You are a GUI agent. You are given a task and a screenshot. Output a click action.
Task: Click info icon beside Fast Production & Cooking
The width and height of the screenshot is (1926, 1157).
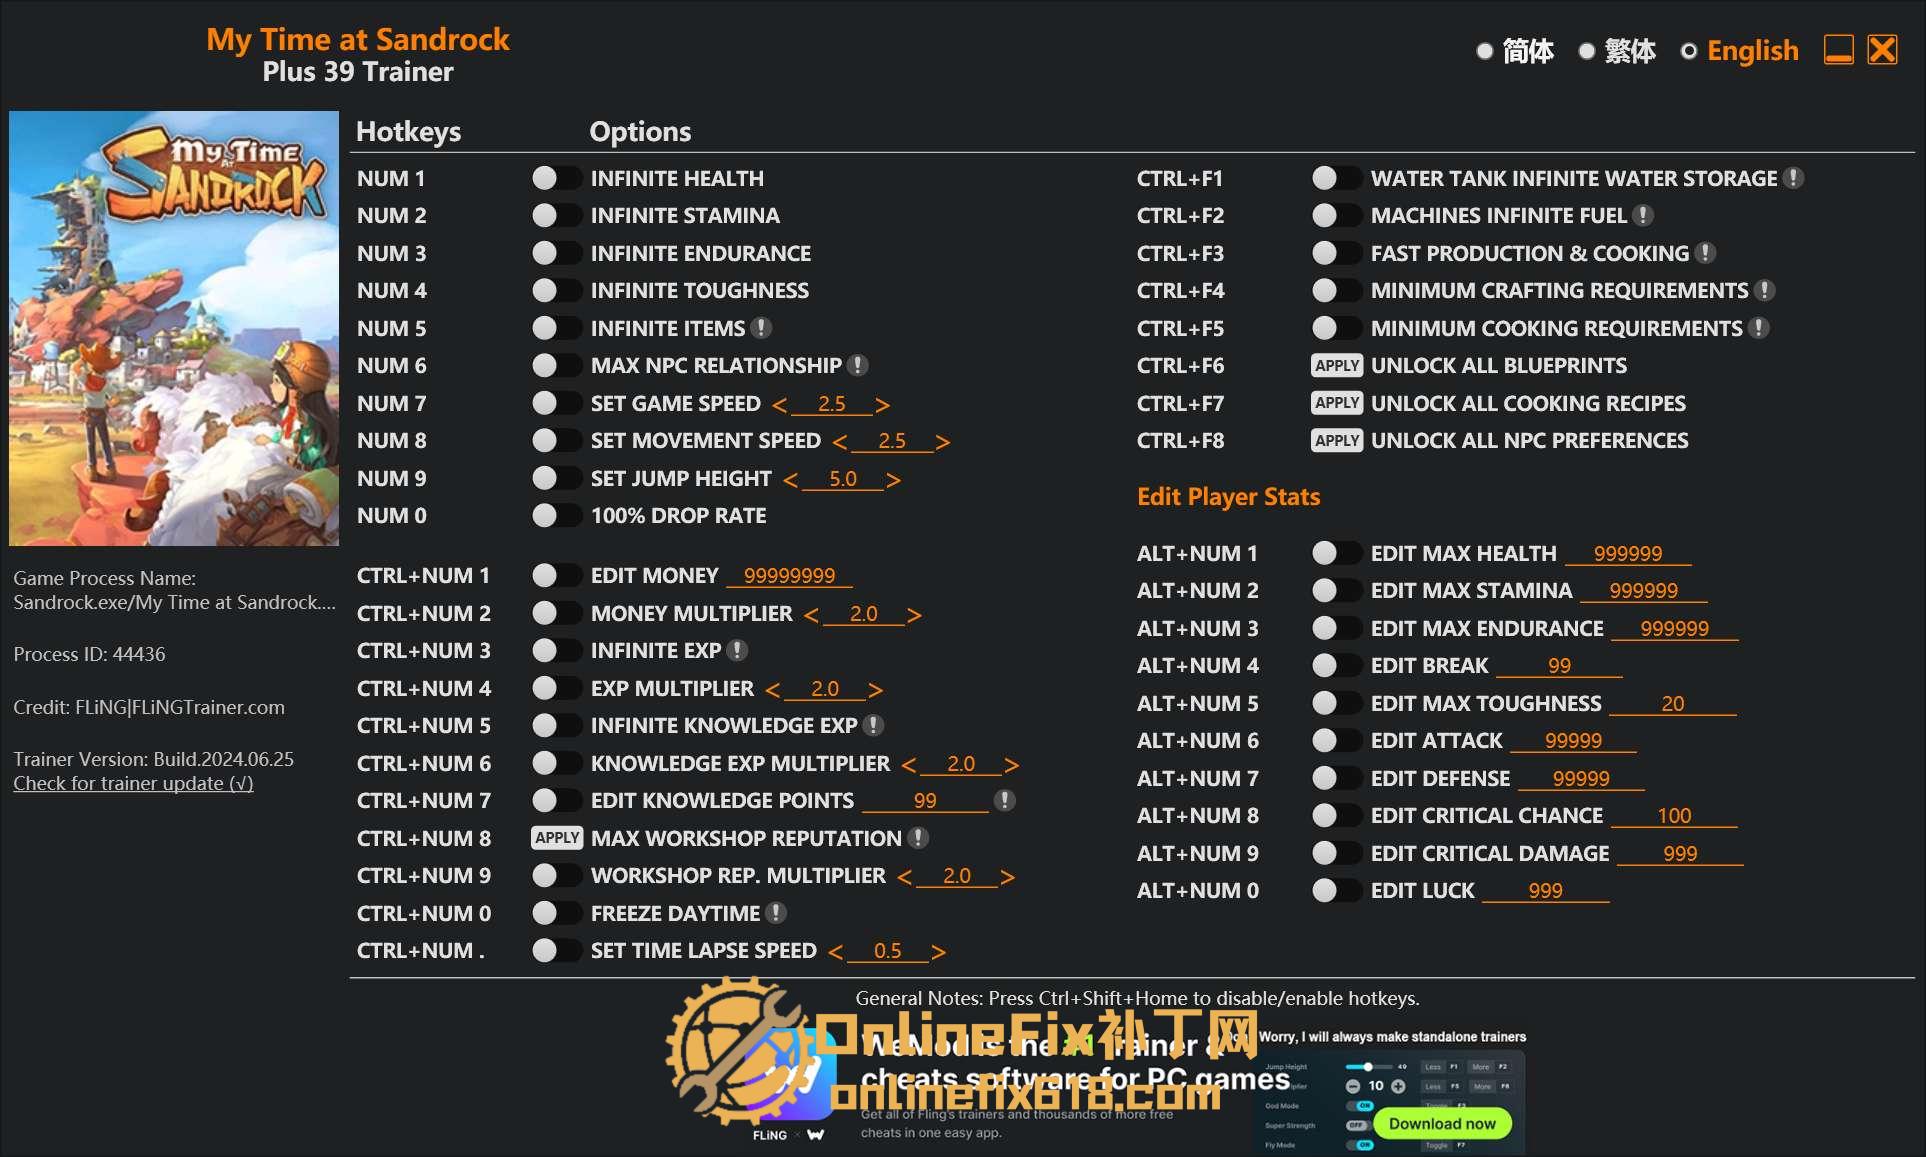tap(1706, 253)
